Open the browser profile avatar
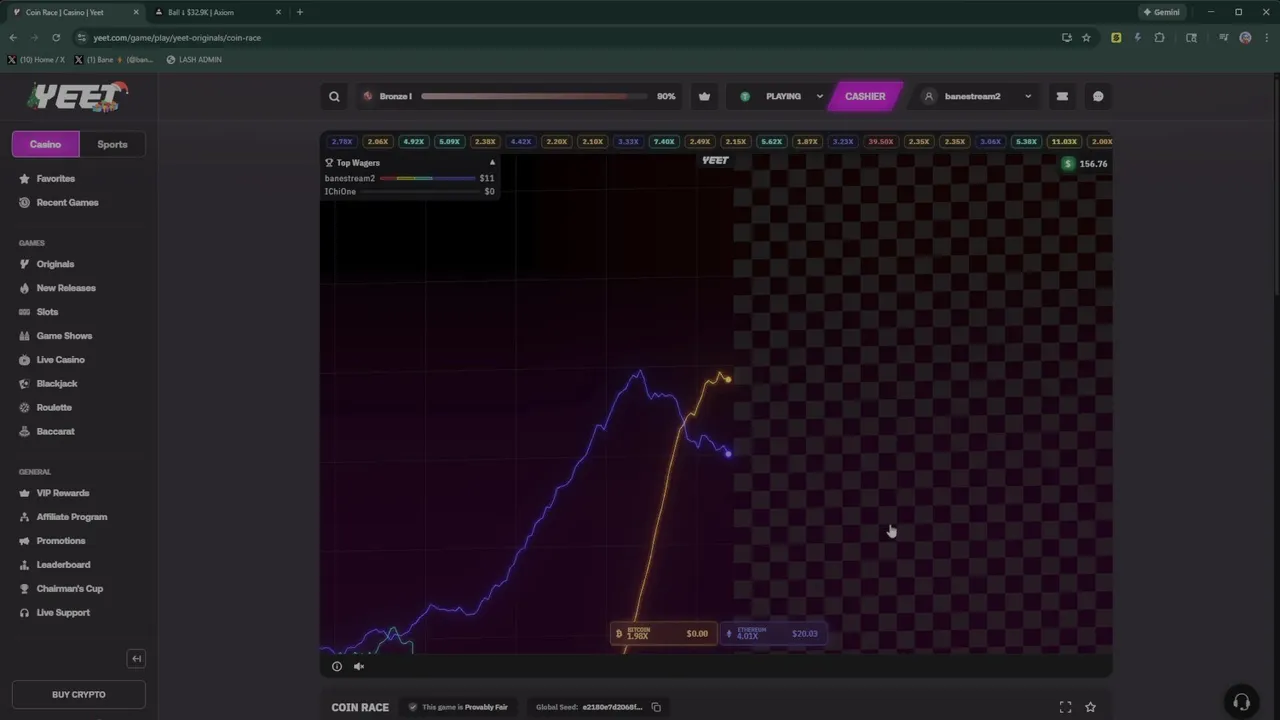Viewport: 1280px width, 720px height. 1245,37
